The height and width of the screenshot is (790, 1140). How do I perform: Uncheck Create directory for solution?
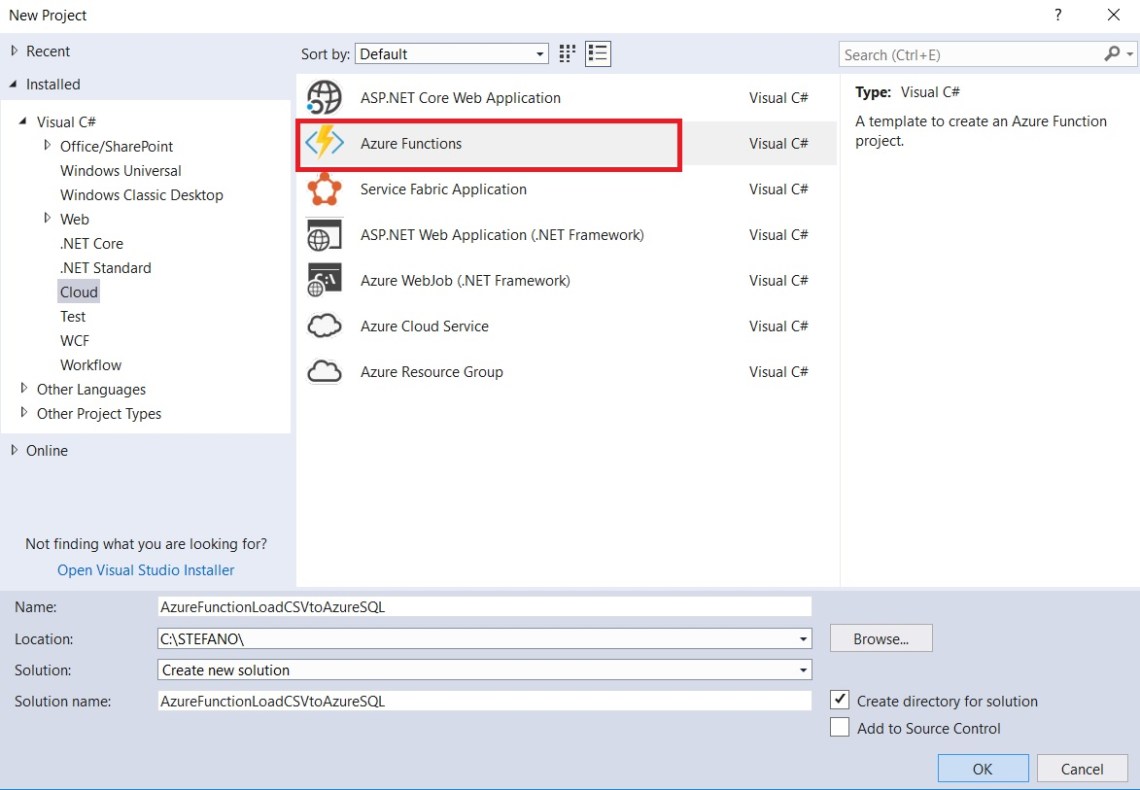(x=840, y=700)
